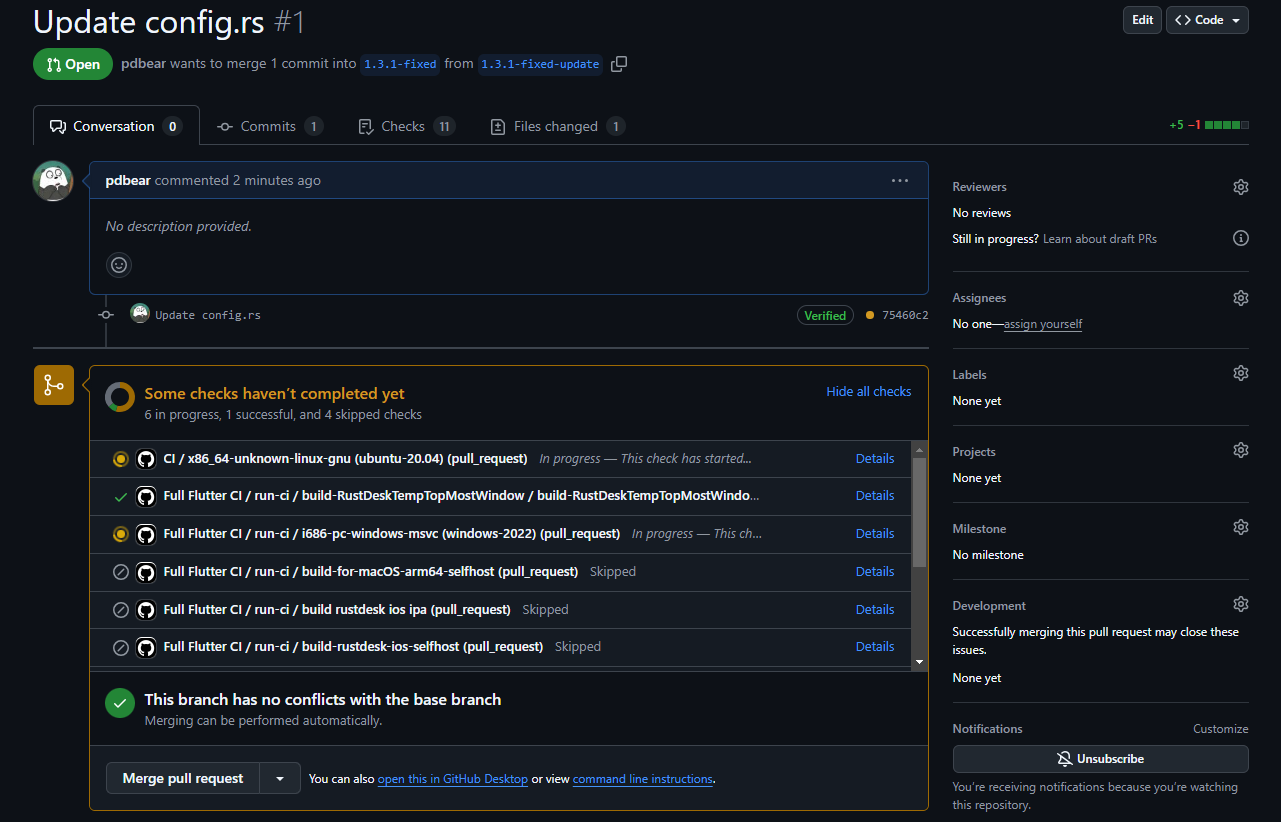
Task: Open the Projects settings gear
Action: [x=1241, y=450]
